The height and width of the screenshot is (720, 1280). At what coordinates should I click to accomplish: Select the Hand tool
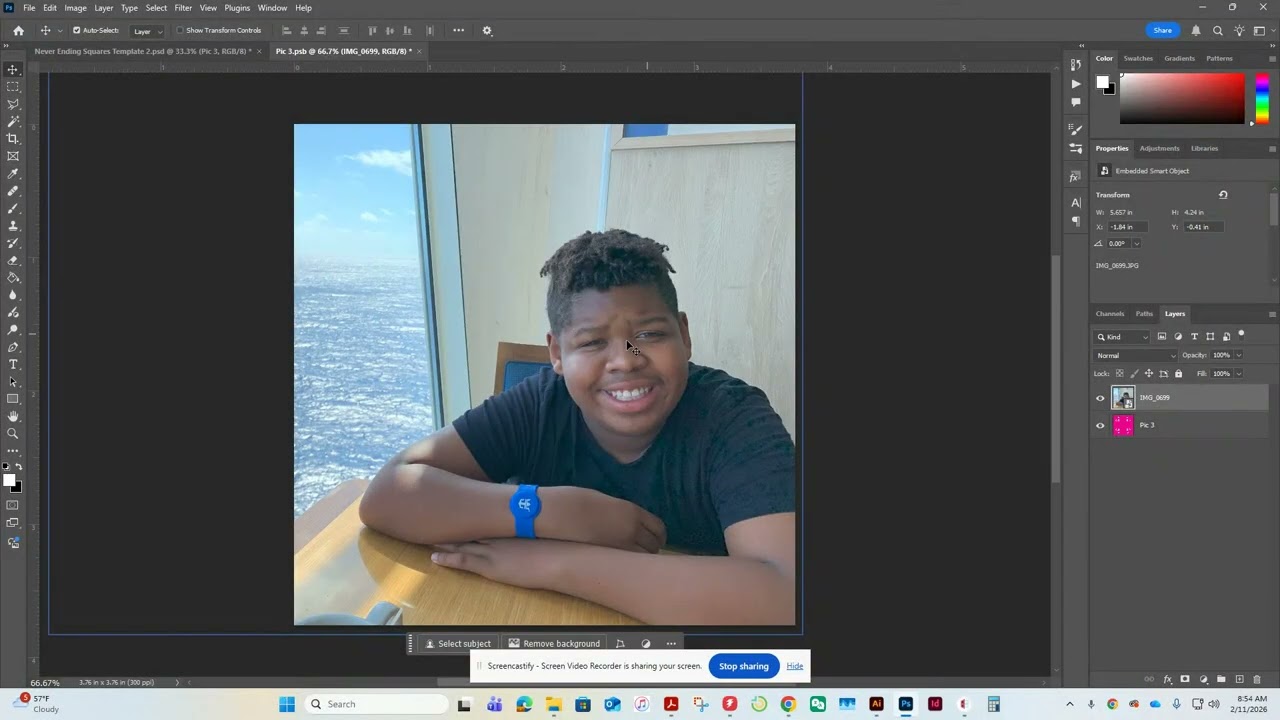click(x=13, y=416)
